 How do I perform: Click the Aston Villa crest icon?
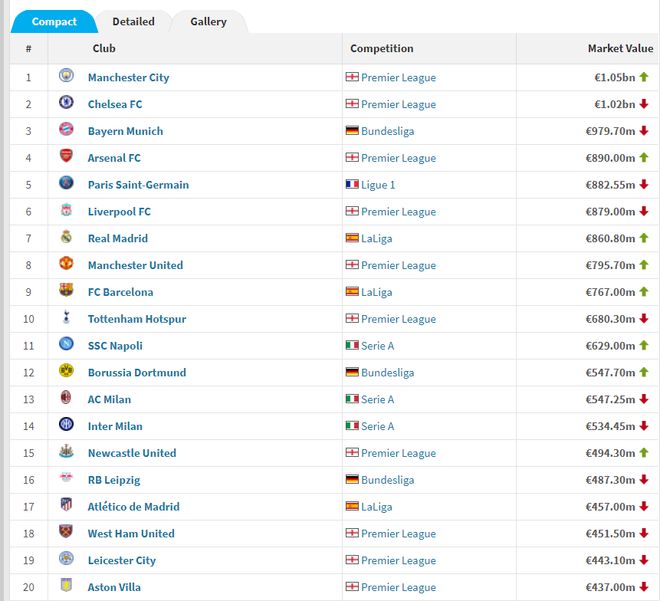click(x=66, y=587)
